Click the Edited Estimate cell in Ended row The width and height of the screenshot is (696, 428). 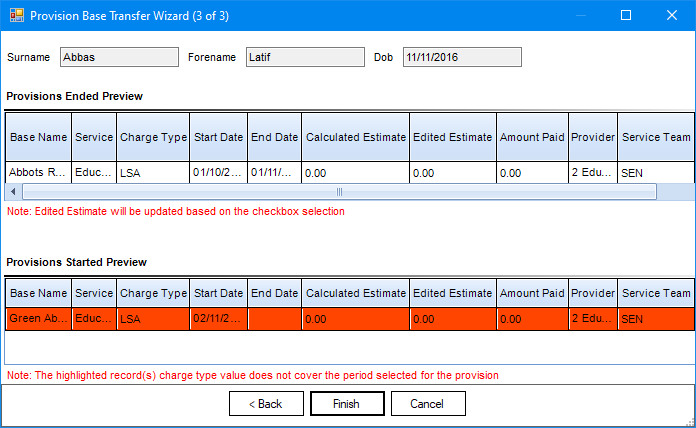point(452,172)
